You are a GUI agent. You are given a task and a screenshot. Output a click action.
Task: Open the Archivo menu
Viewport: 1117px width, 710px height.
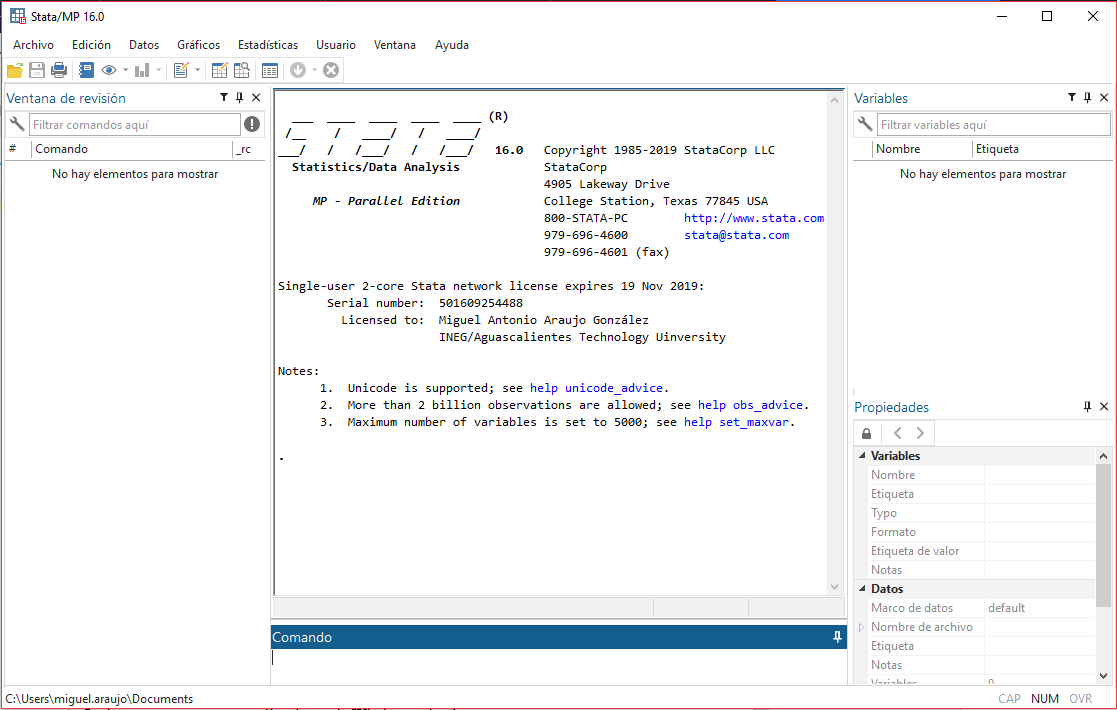click(33, 45)
